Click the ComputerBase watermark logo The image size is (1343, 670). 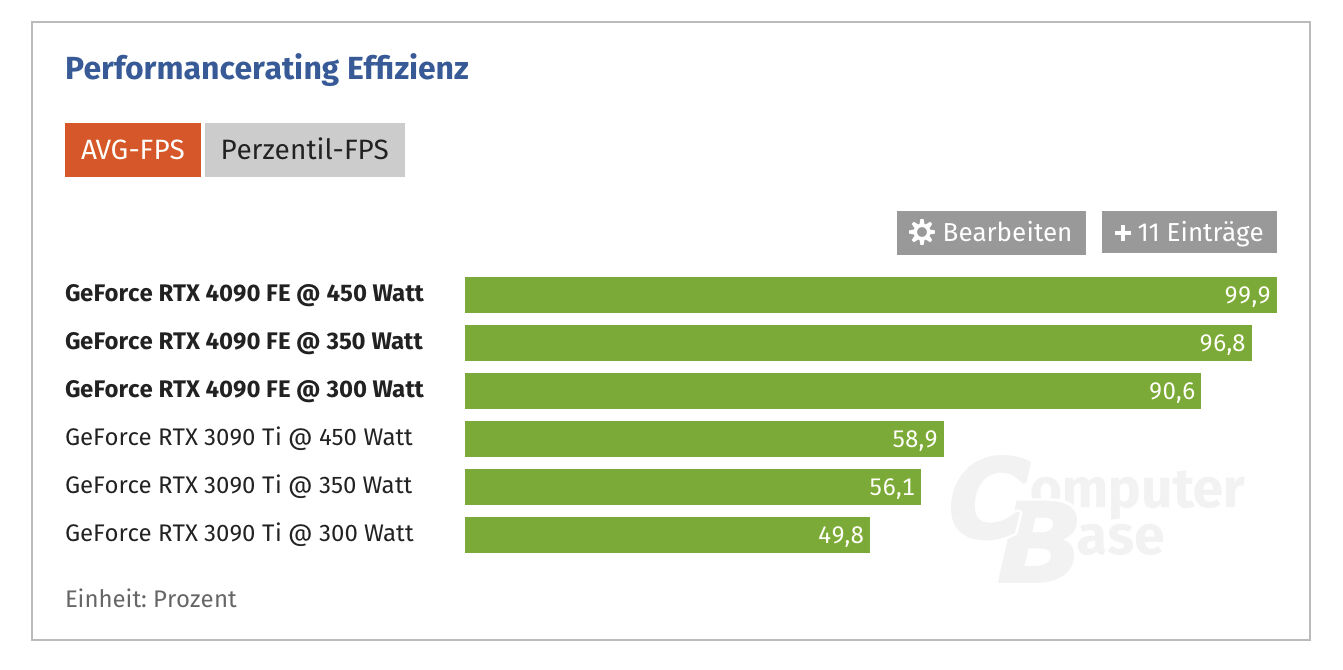1096,518
